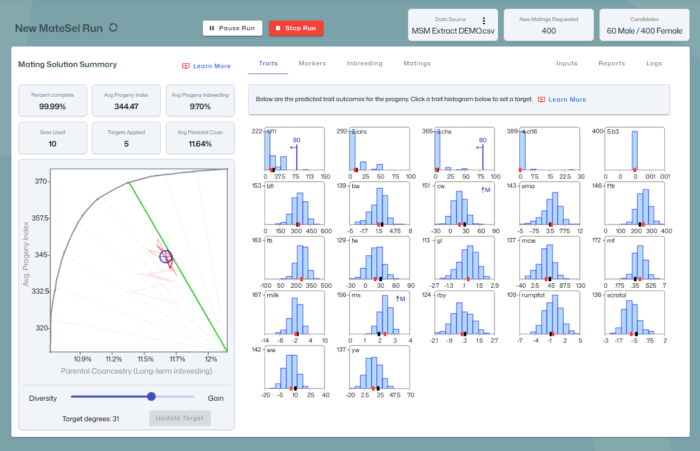Select the scrotal trait histogram
Screen dimensions: 700x451
click(634, 320)
